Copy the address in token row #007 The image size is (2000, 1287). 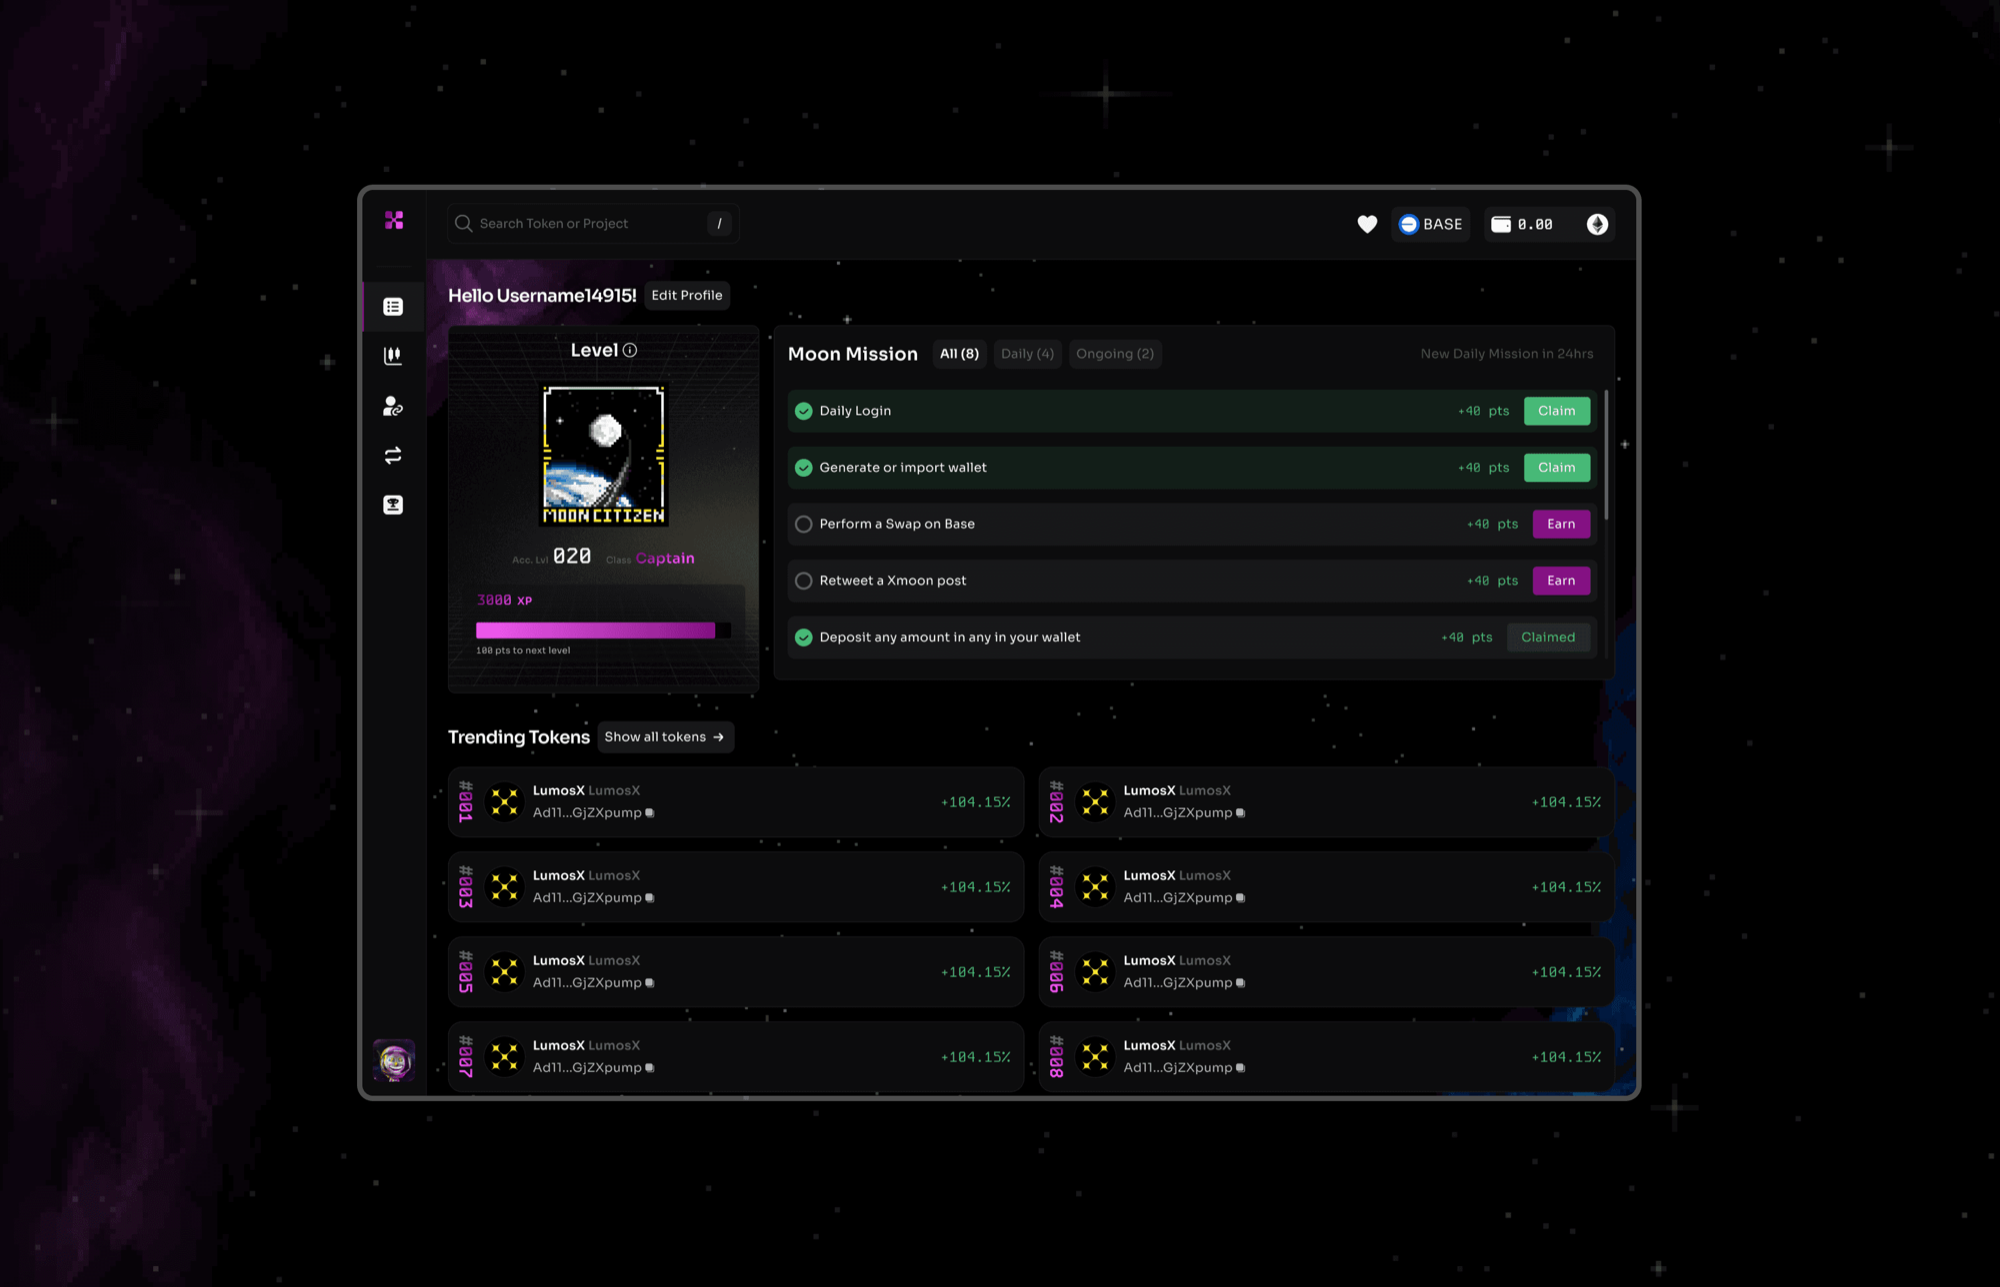tap(649, 1068)
